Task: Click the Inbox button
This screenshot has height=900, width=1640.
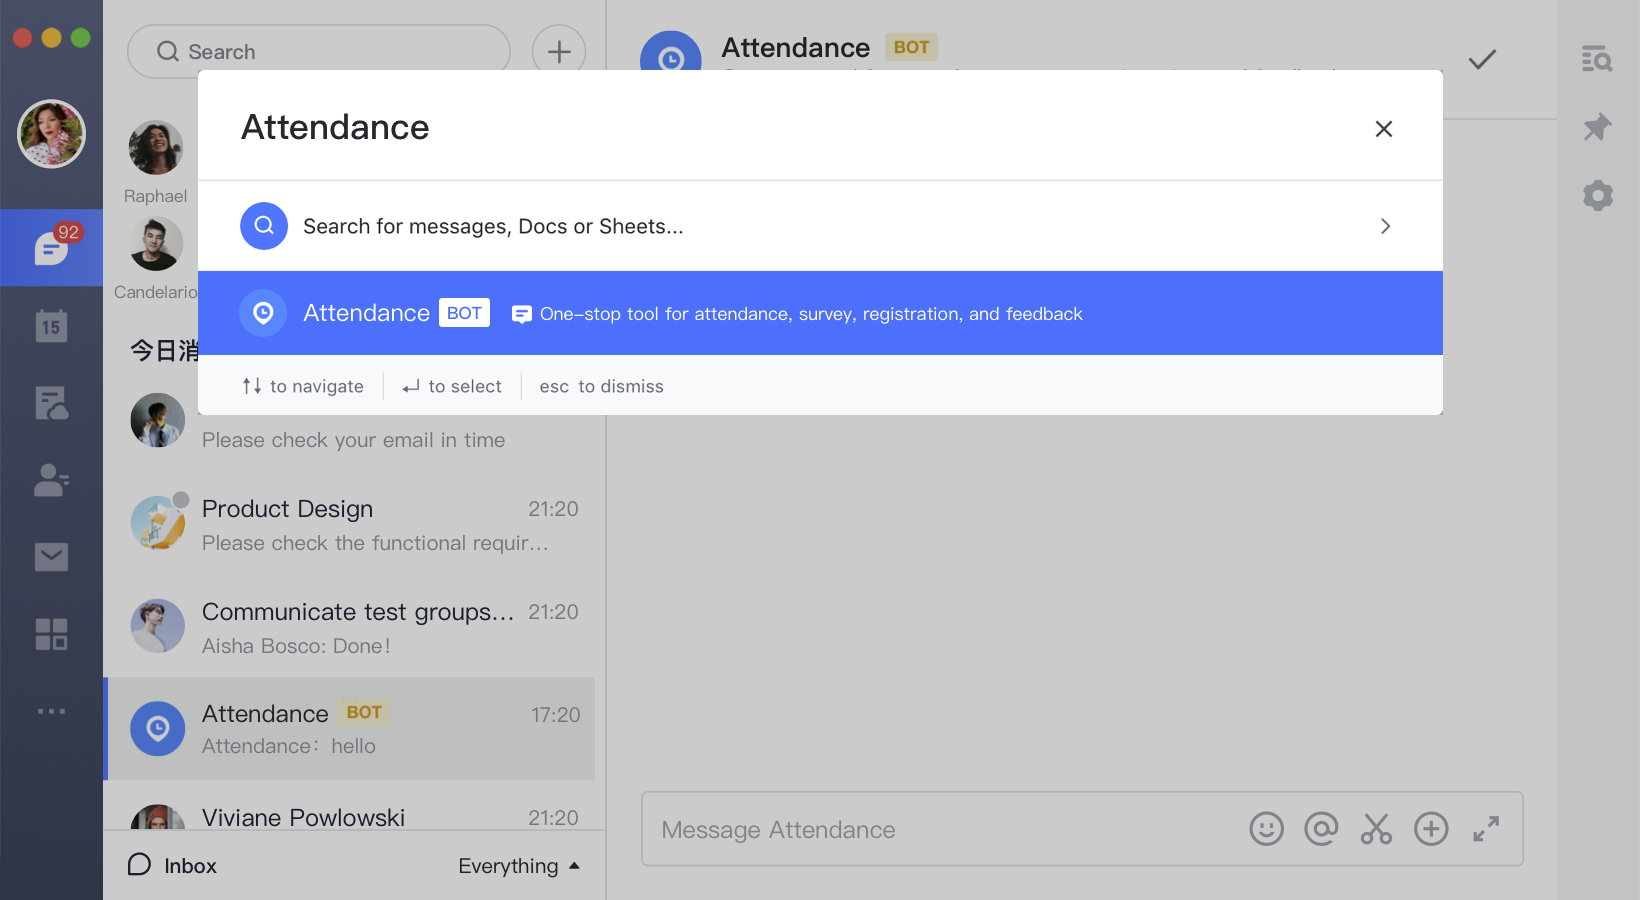Action: tap(173, 866)
